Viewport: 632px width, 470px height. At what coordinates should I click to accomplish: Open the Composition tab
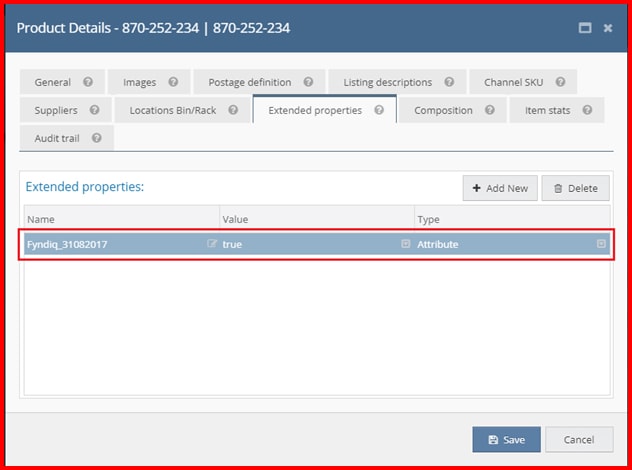click(453, 110)
